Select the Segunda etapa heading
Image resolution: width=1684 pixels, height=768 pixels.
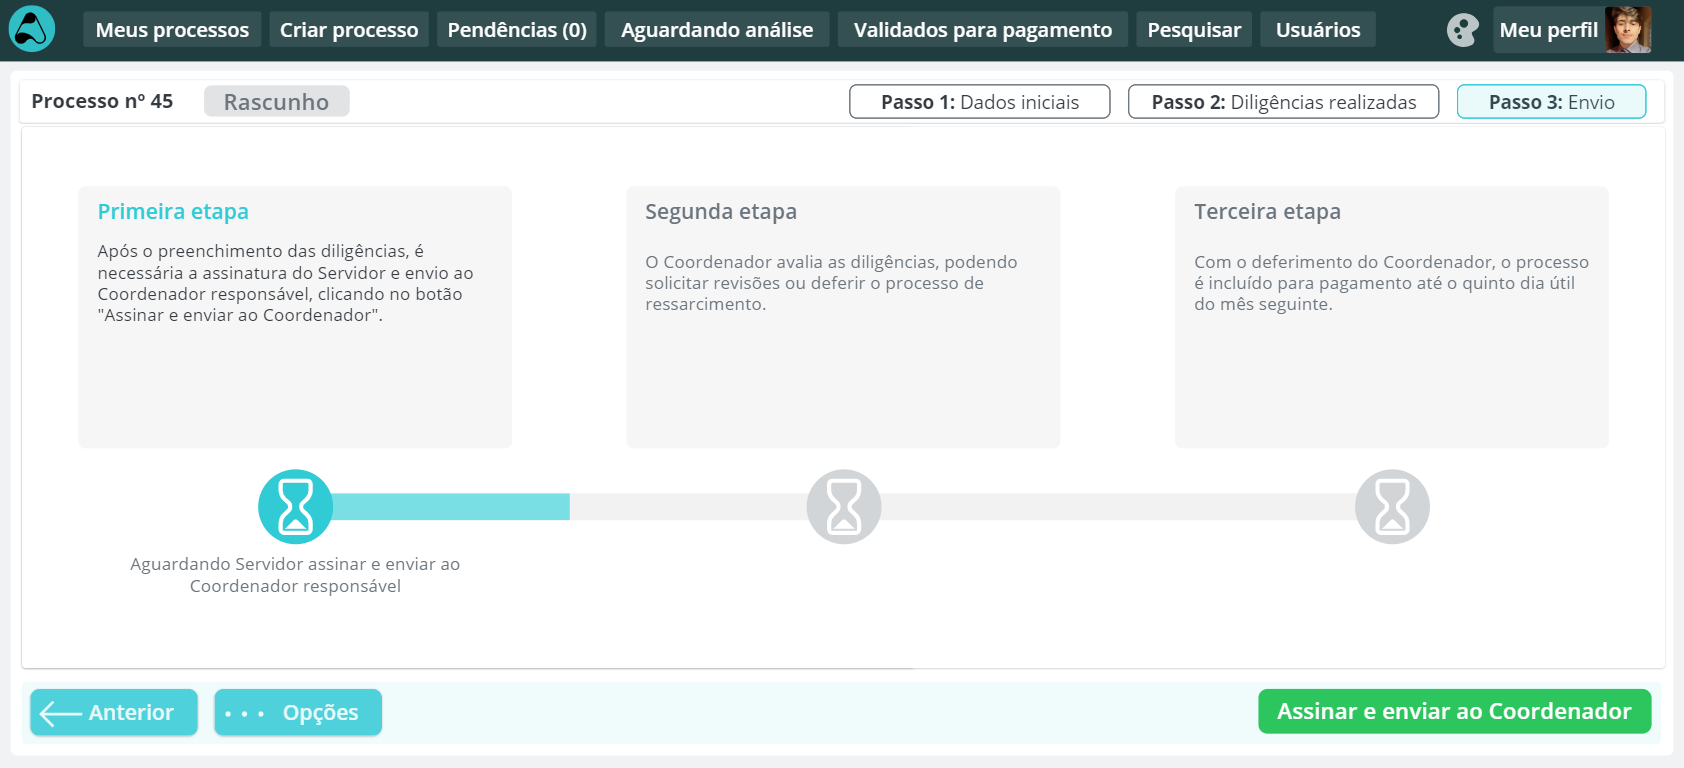coord(721,211)
